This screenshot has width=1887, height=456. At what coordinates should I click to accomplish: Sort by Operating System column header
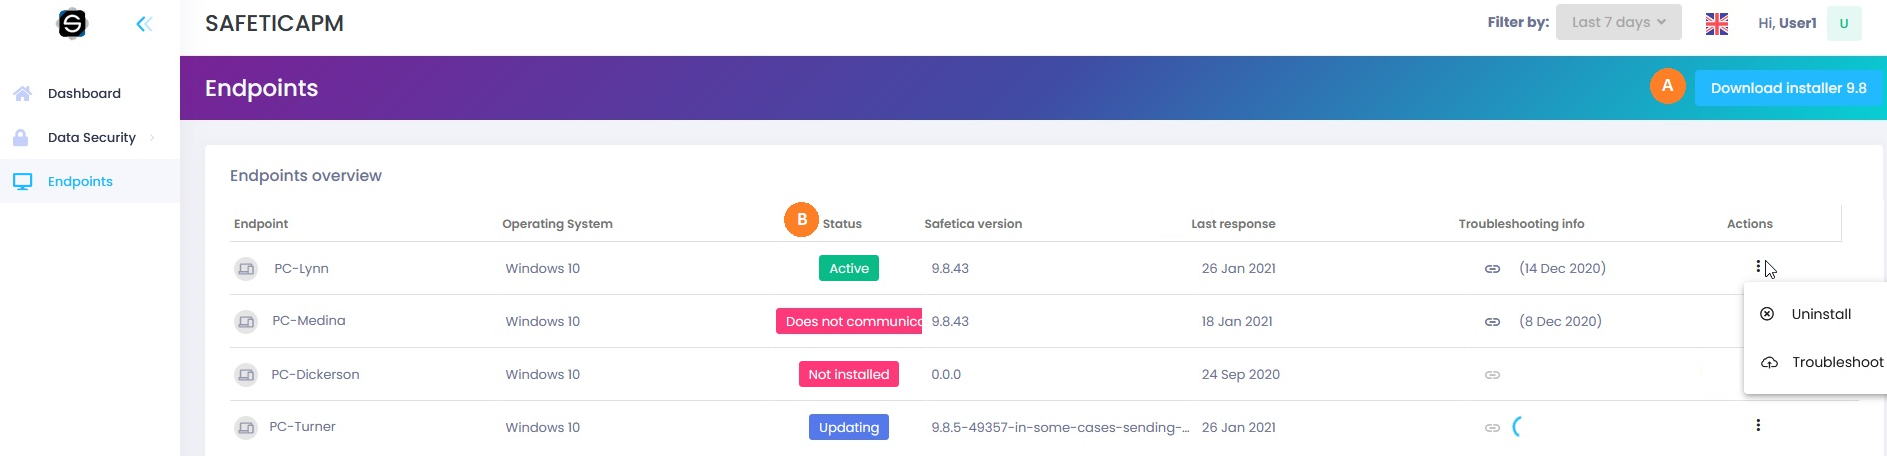[557, 224]
